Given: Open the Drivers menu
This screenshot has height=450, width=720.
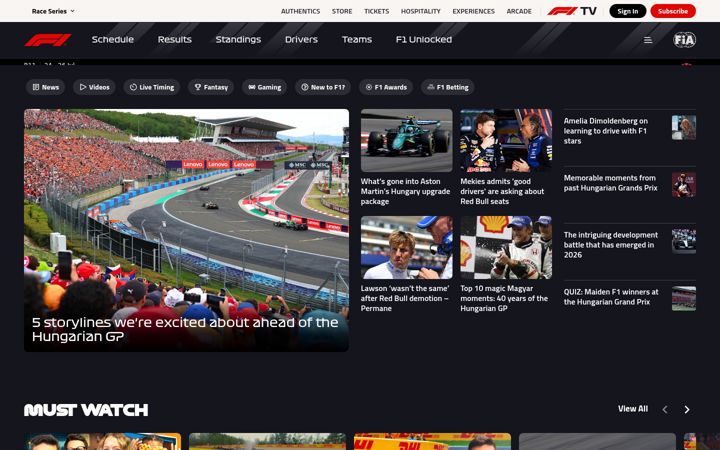Looking at the screenshot, I should click(301, 39).
